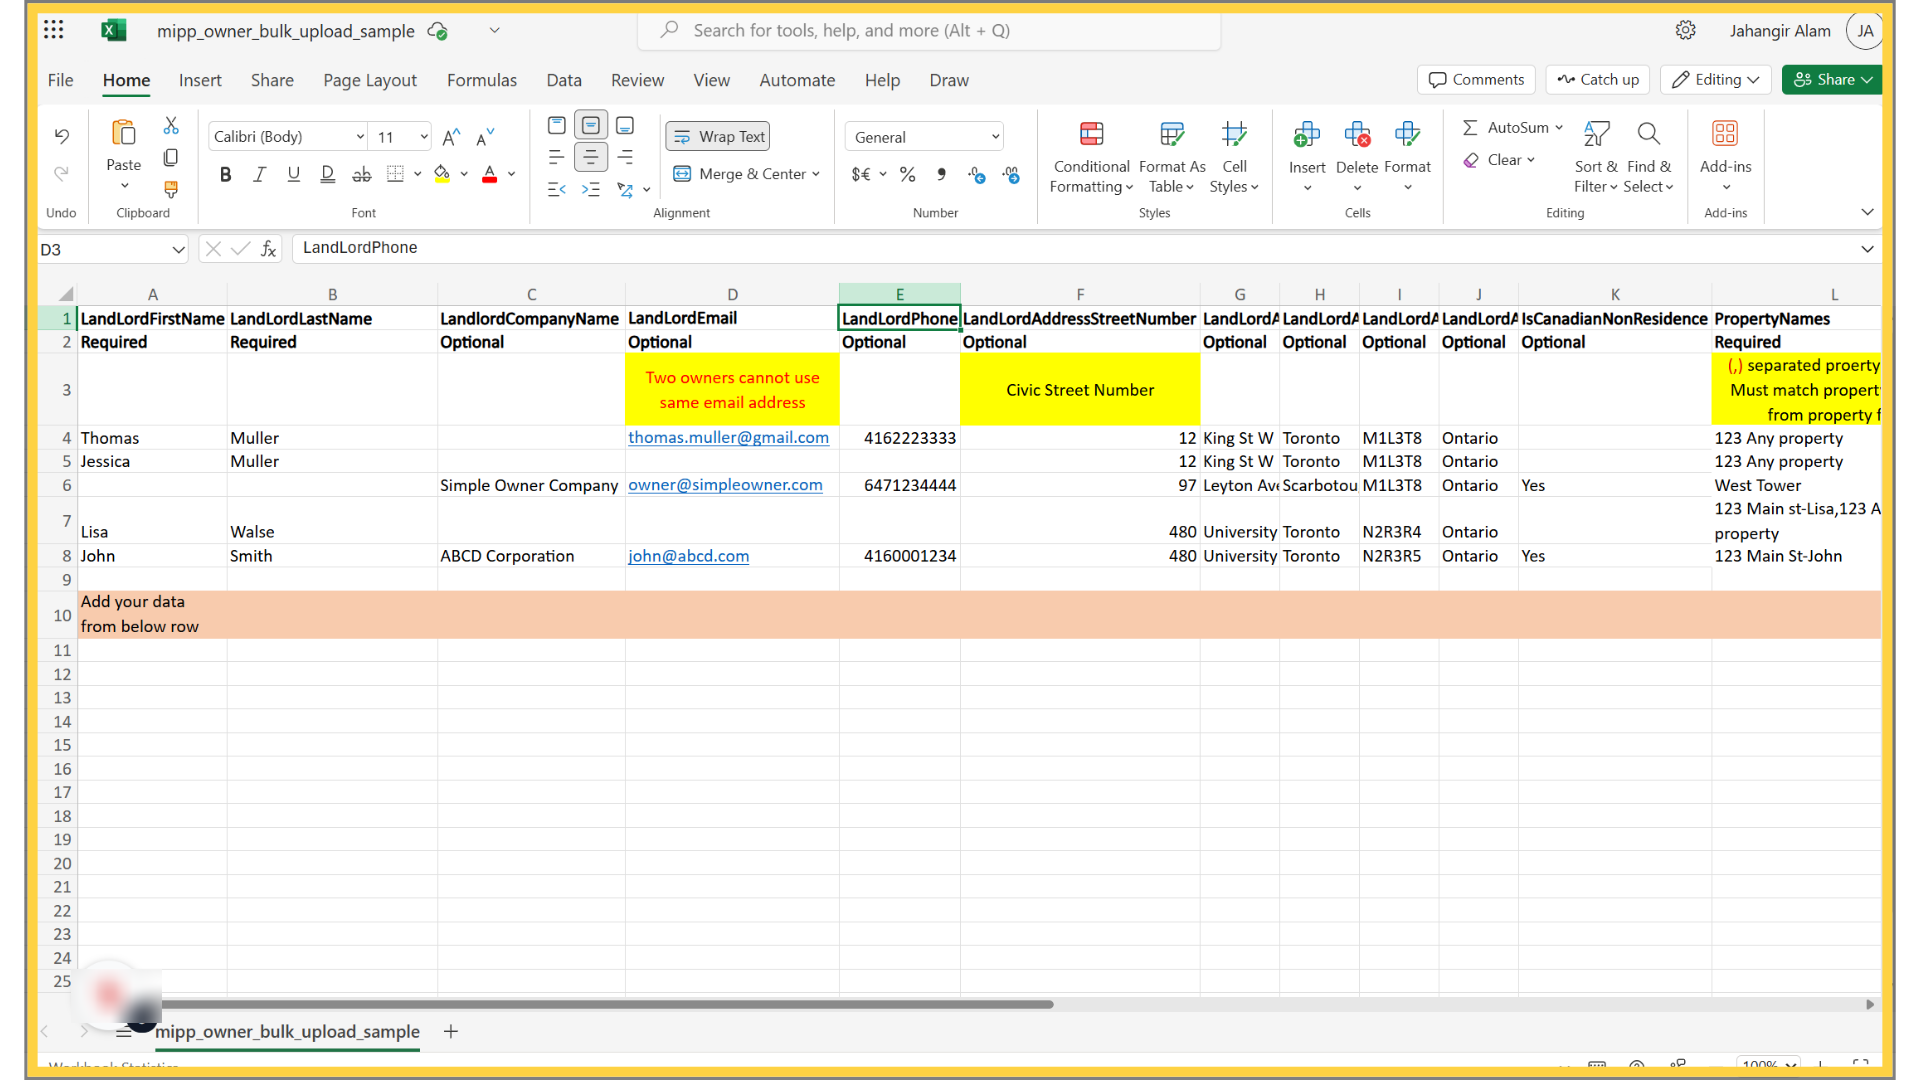This screenshot has width=1920, height=1080.
Task: Apply strikethrough formatting
Action: (x=362, y=174)
